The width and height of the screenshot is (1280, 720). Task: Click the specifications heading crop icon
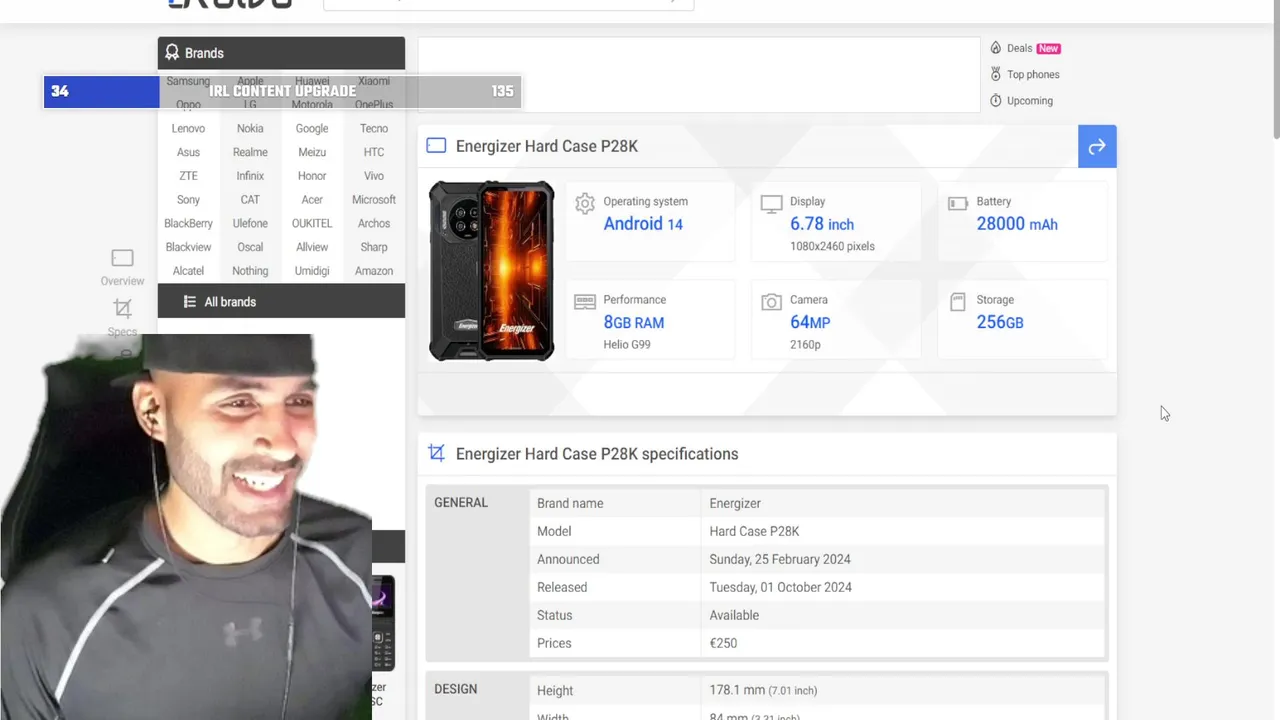tap(436, 453)
